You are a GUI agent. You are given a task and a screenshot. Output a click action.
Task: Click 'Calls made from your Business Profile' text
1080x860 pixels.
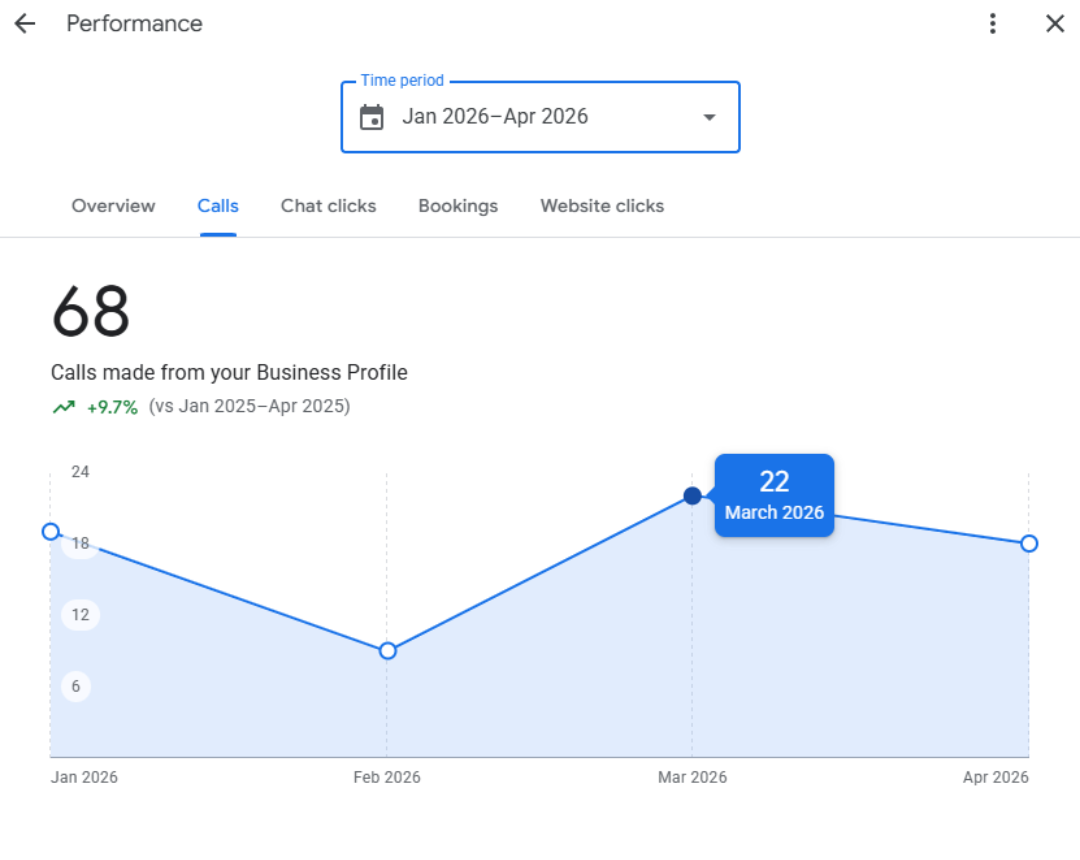tap(229, 373)
